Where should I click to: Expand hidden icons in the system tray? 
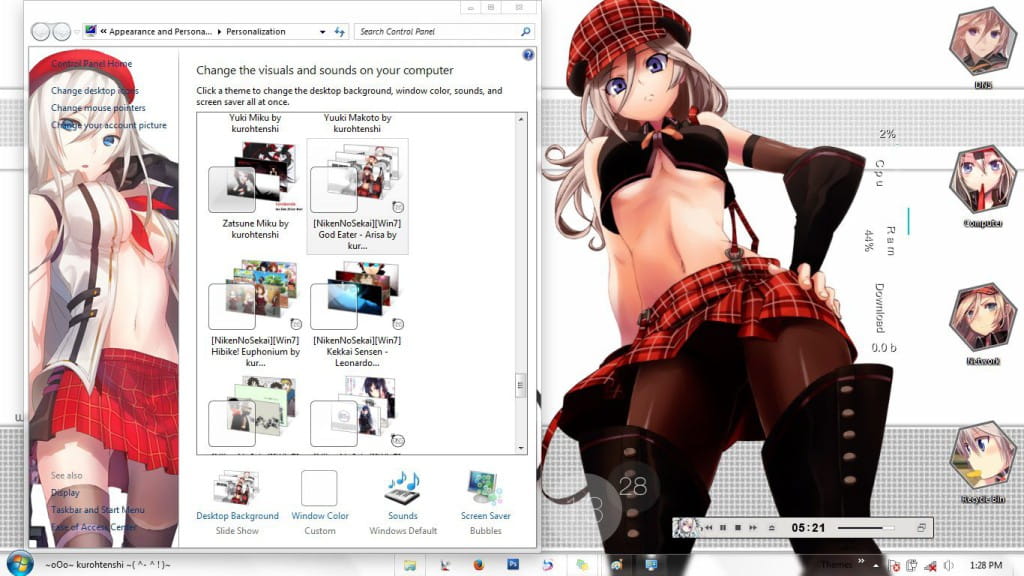[x=876, y=564]
